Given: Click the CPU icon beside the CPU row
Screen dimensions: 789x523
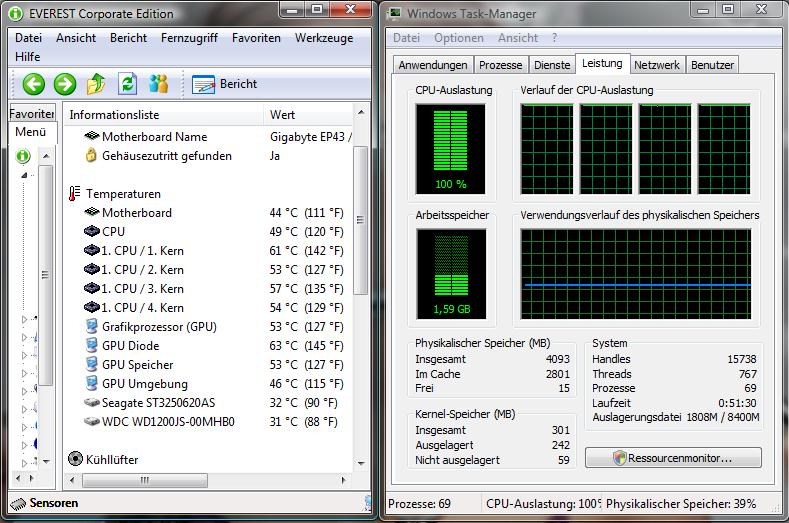Looking at the screenshot, I should coord(92,231).
